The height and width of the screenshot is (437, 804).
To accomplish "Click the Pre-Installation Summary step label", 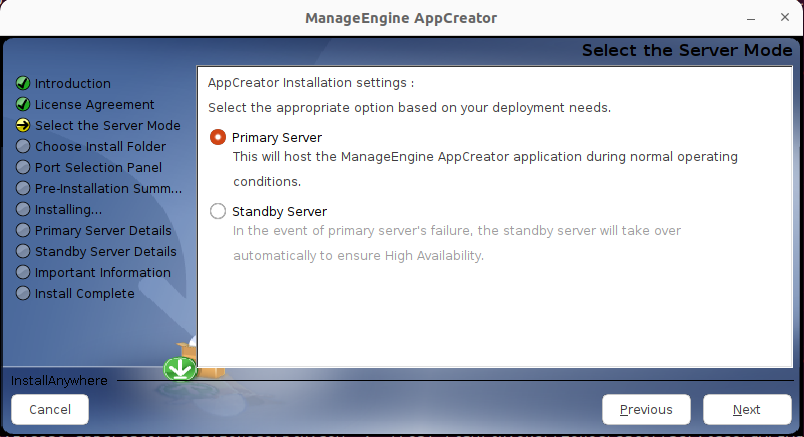I will 108,188.
